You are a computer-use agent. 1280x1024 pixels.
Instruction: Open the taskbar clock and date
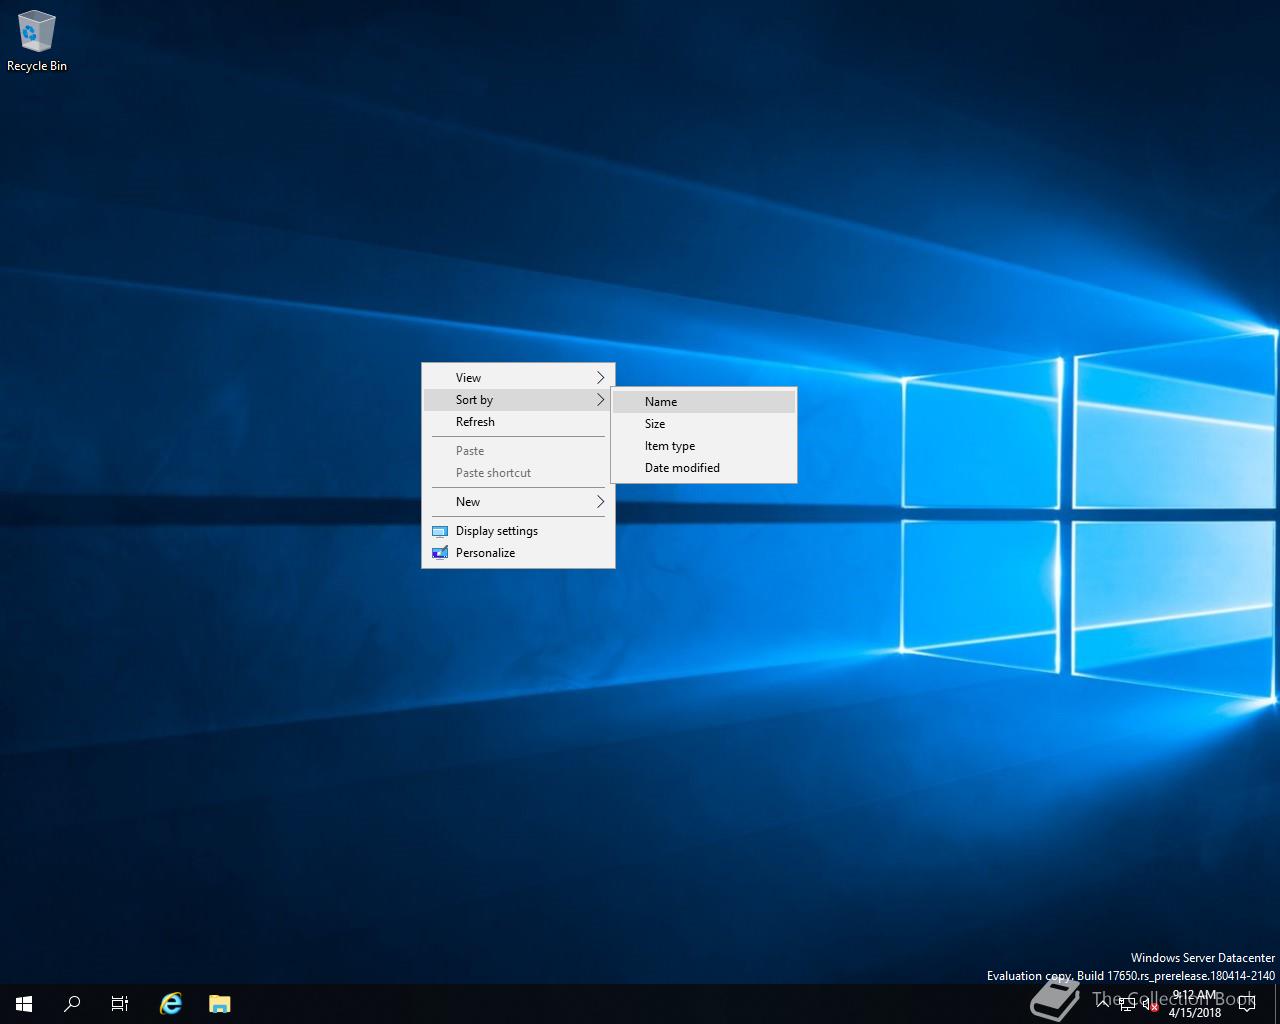coord(1195,1003)
